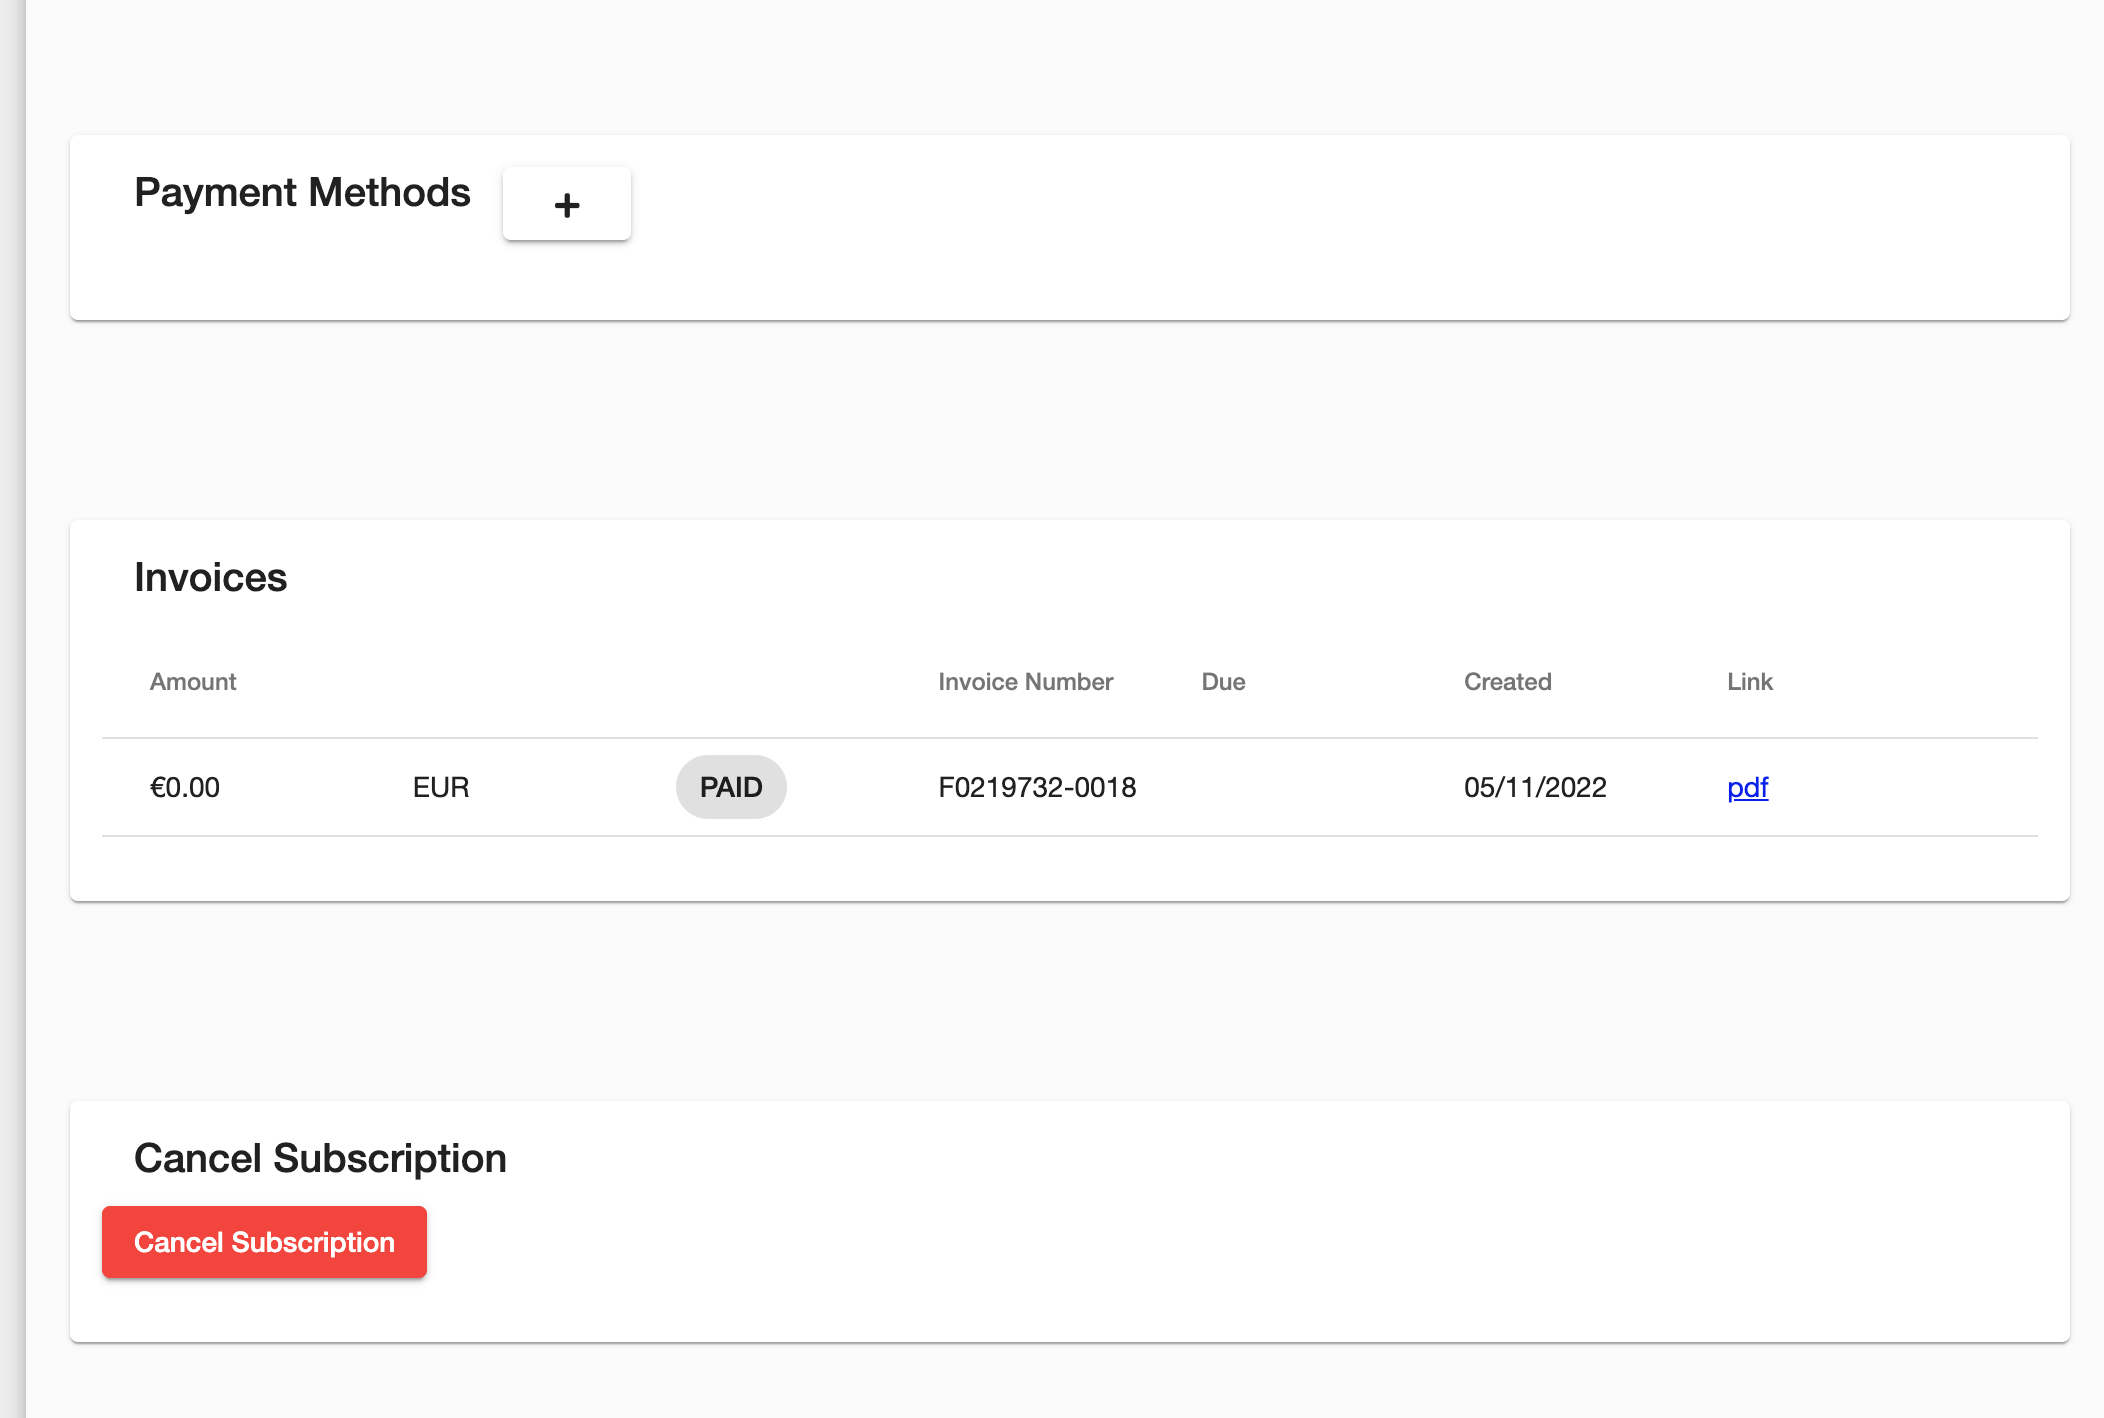Screen dimensions: 2104x1418
Task: Click the created date 05/11/2022
Action: coord(1535,788)
